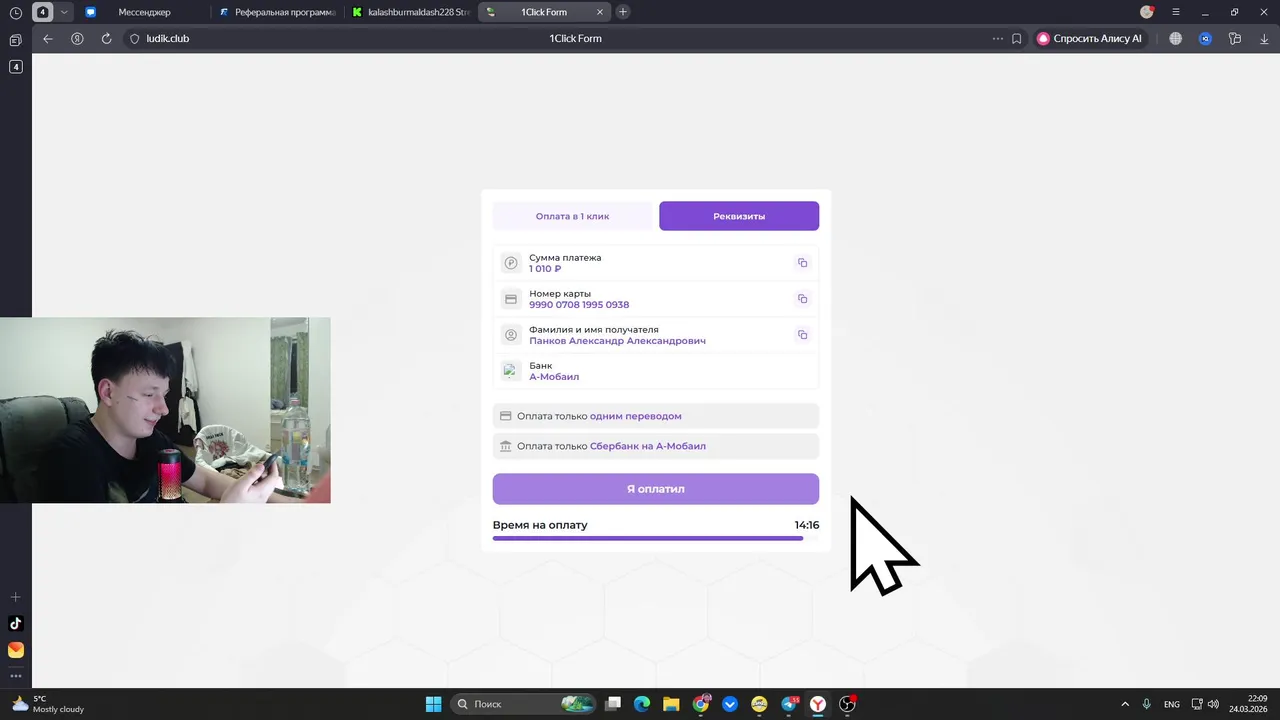Viewport: 1280px width, 720px height.
Task: Expand the tab groups dropdown chevron
Action: tap(65, 12)
